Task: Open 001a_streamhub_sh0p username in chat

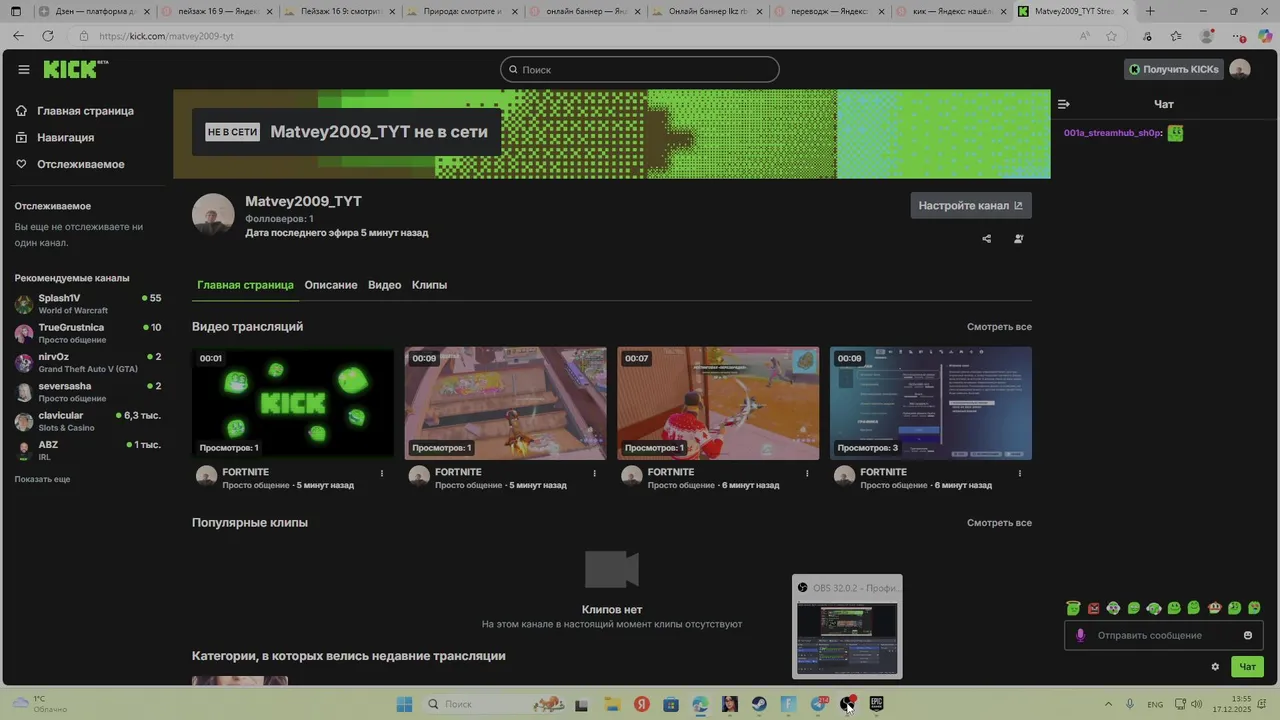Action: coord(1112,133)
